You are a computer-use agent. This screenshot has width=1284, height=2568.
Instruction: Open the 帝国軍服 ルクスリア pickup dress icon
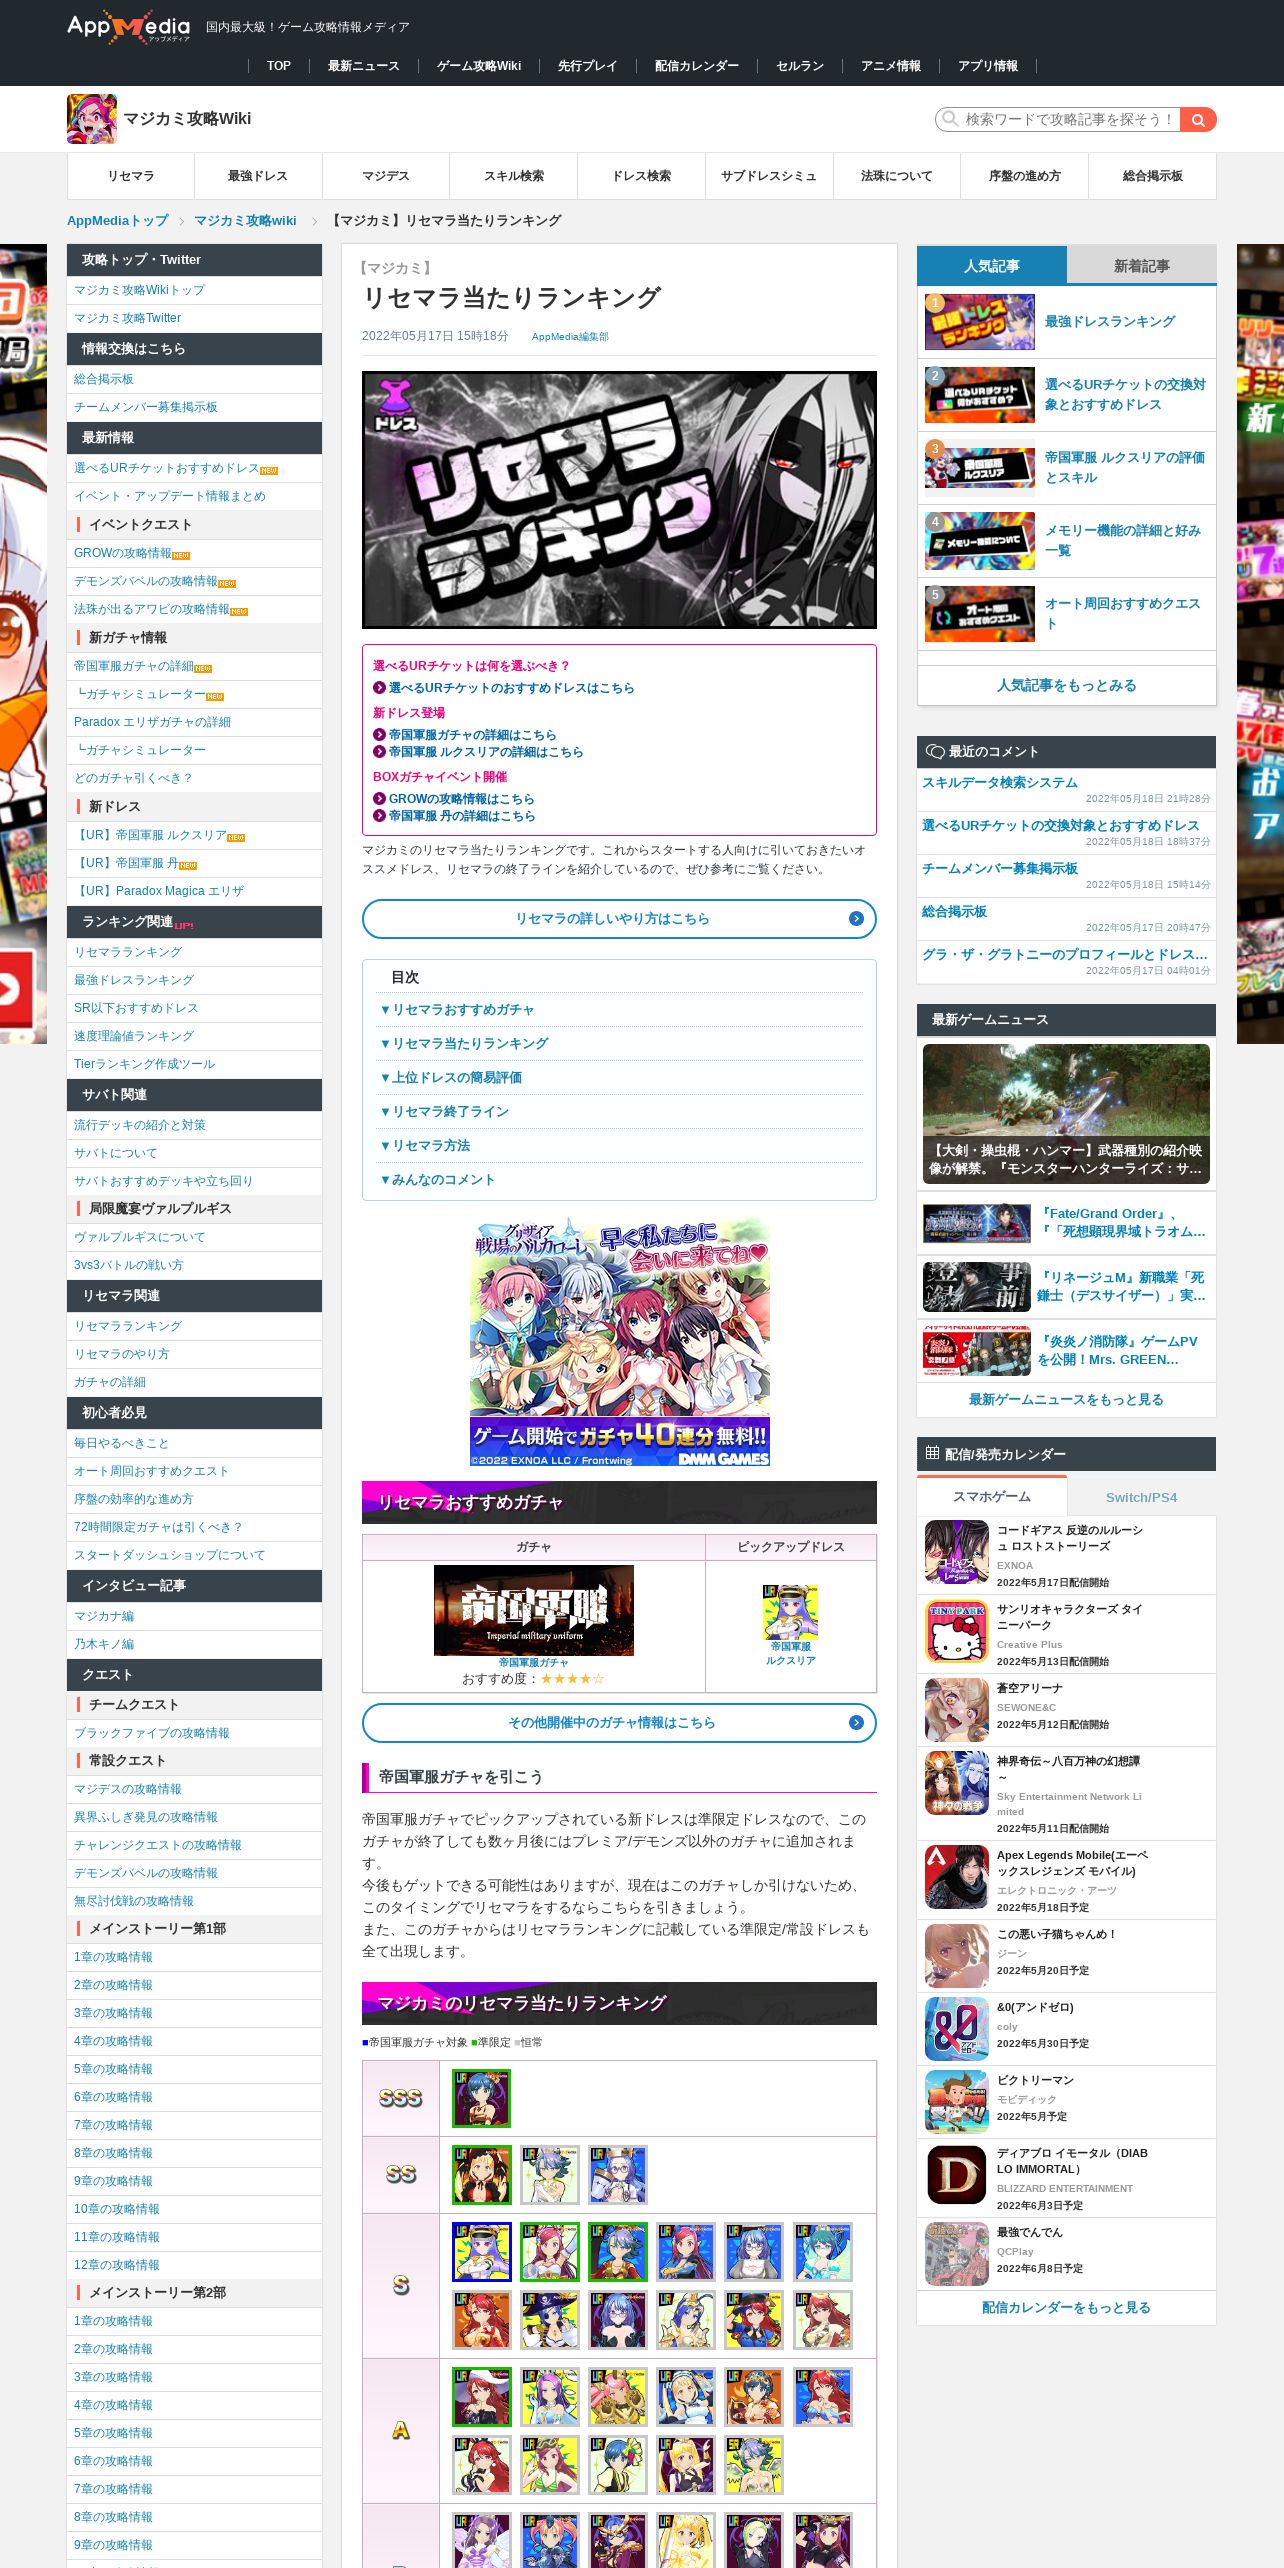tap(791, 1611)
